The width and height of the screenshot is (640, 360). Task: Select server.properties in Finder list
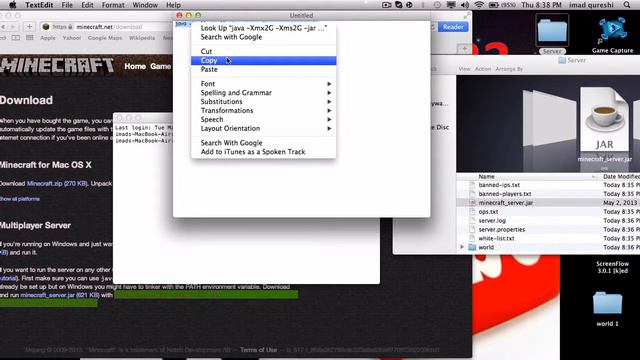tap(548, 230)
